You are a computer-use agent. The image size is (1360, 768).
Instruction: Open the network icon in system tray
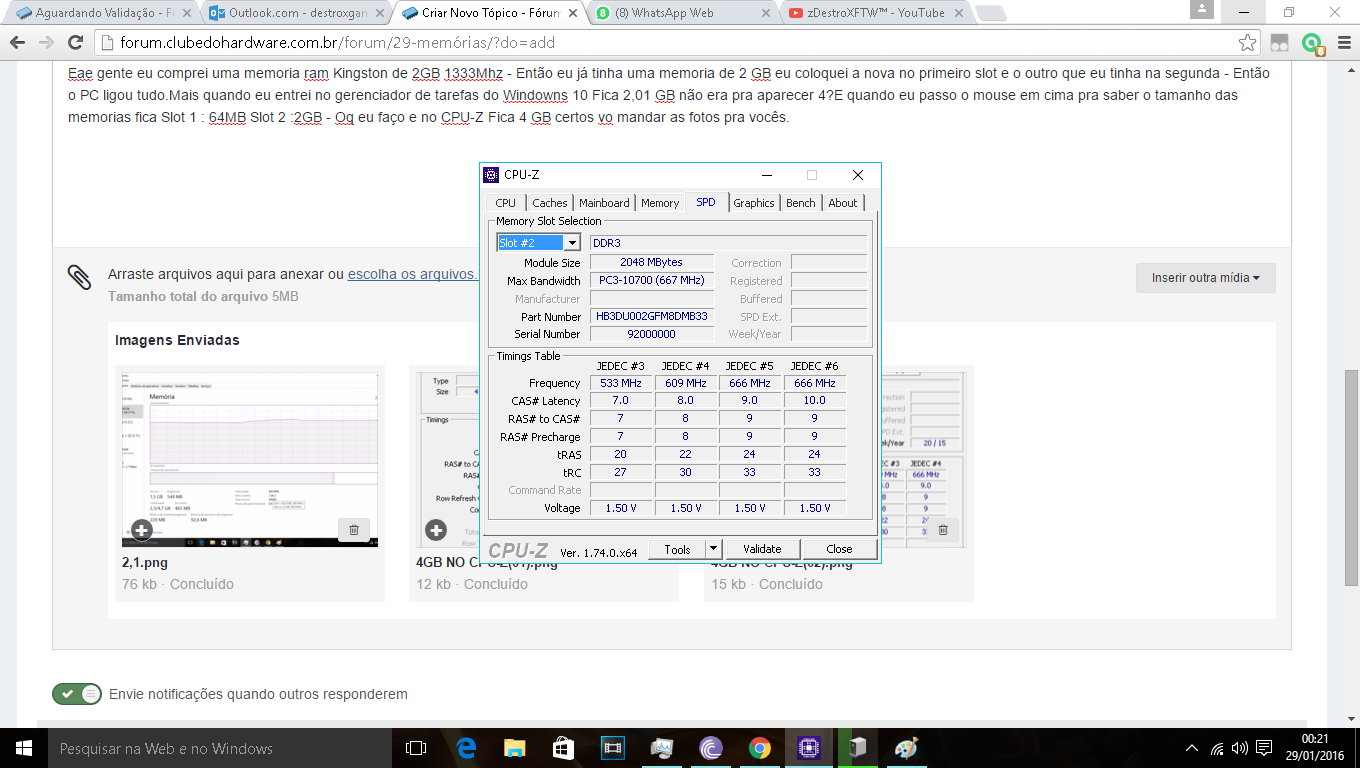click(x=1216, y=748)
